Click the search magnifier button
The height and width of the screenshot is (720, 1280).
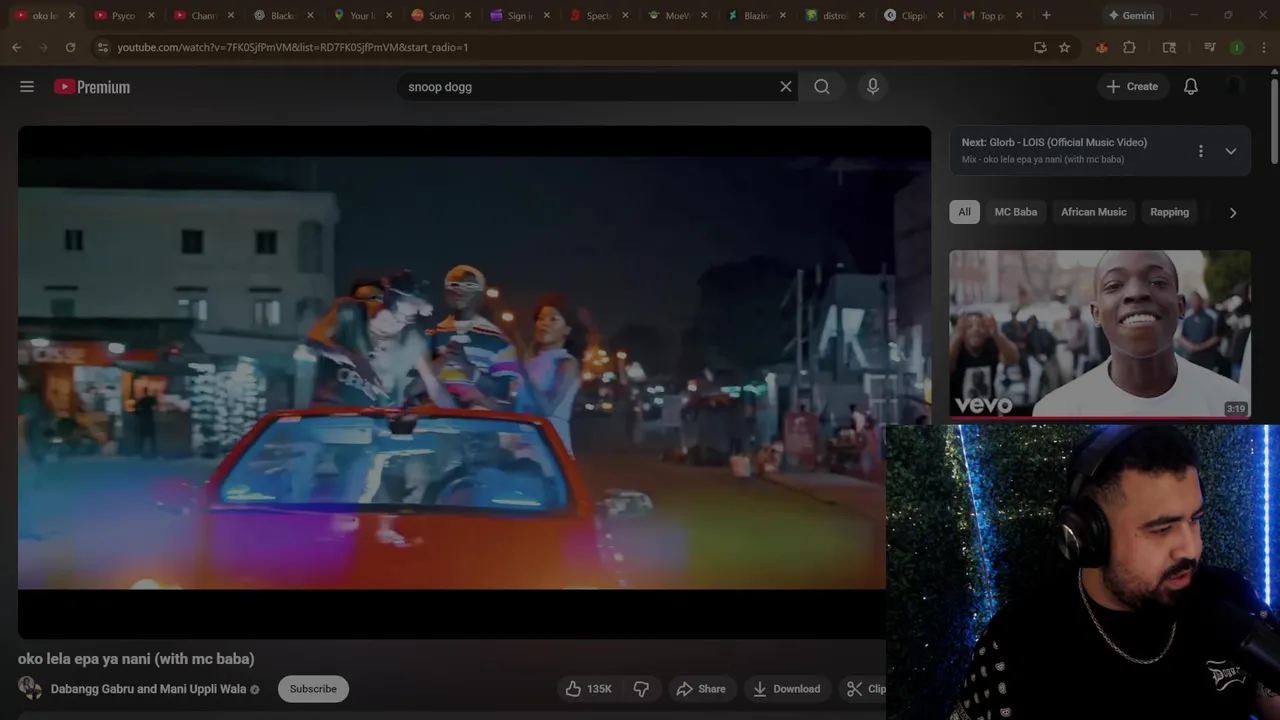point(822,87)
